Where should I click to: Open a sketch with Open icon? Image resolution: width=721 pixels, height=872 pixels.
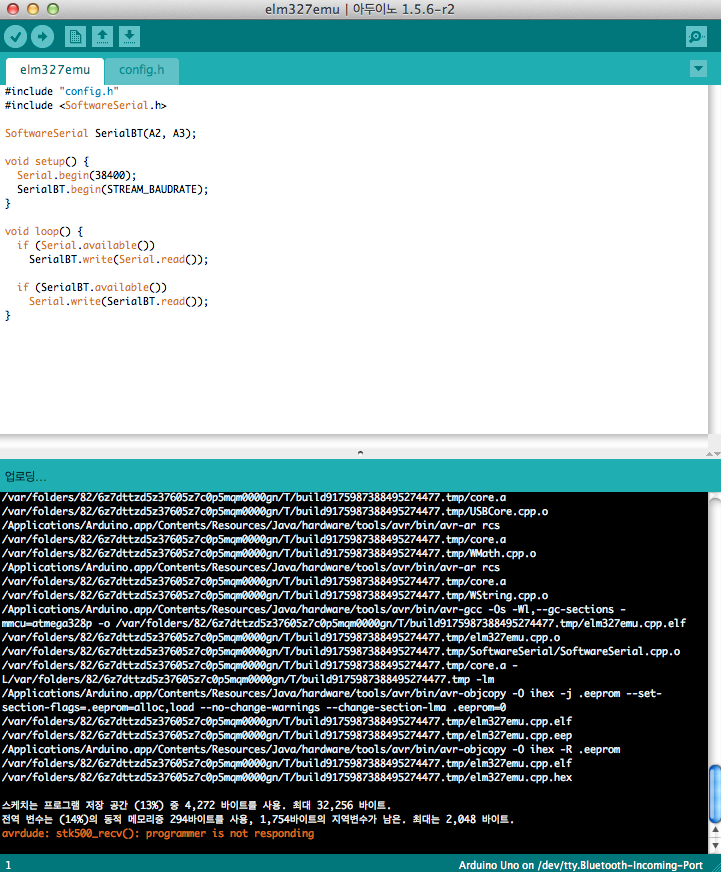pos(102,37)
